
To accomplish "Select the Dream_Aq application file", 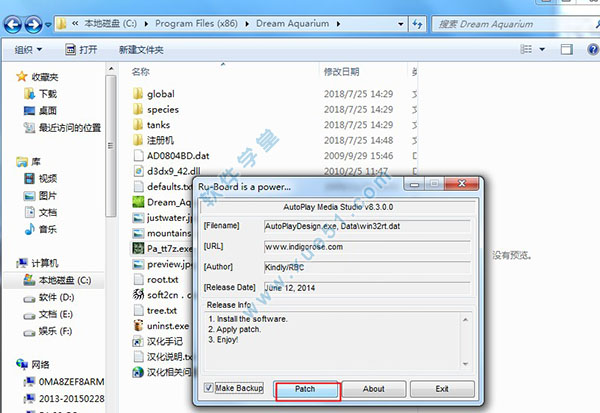I will click(x=162, y=202).
